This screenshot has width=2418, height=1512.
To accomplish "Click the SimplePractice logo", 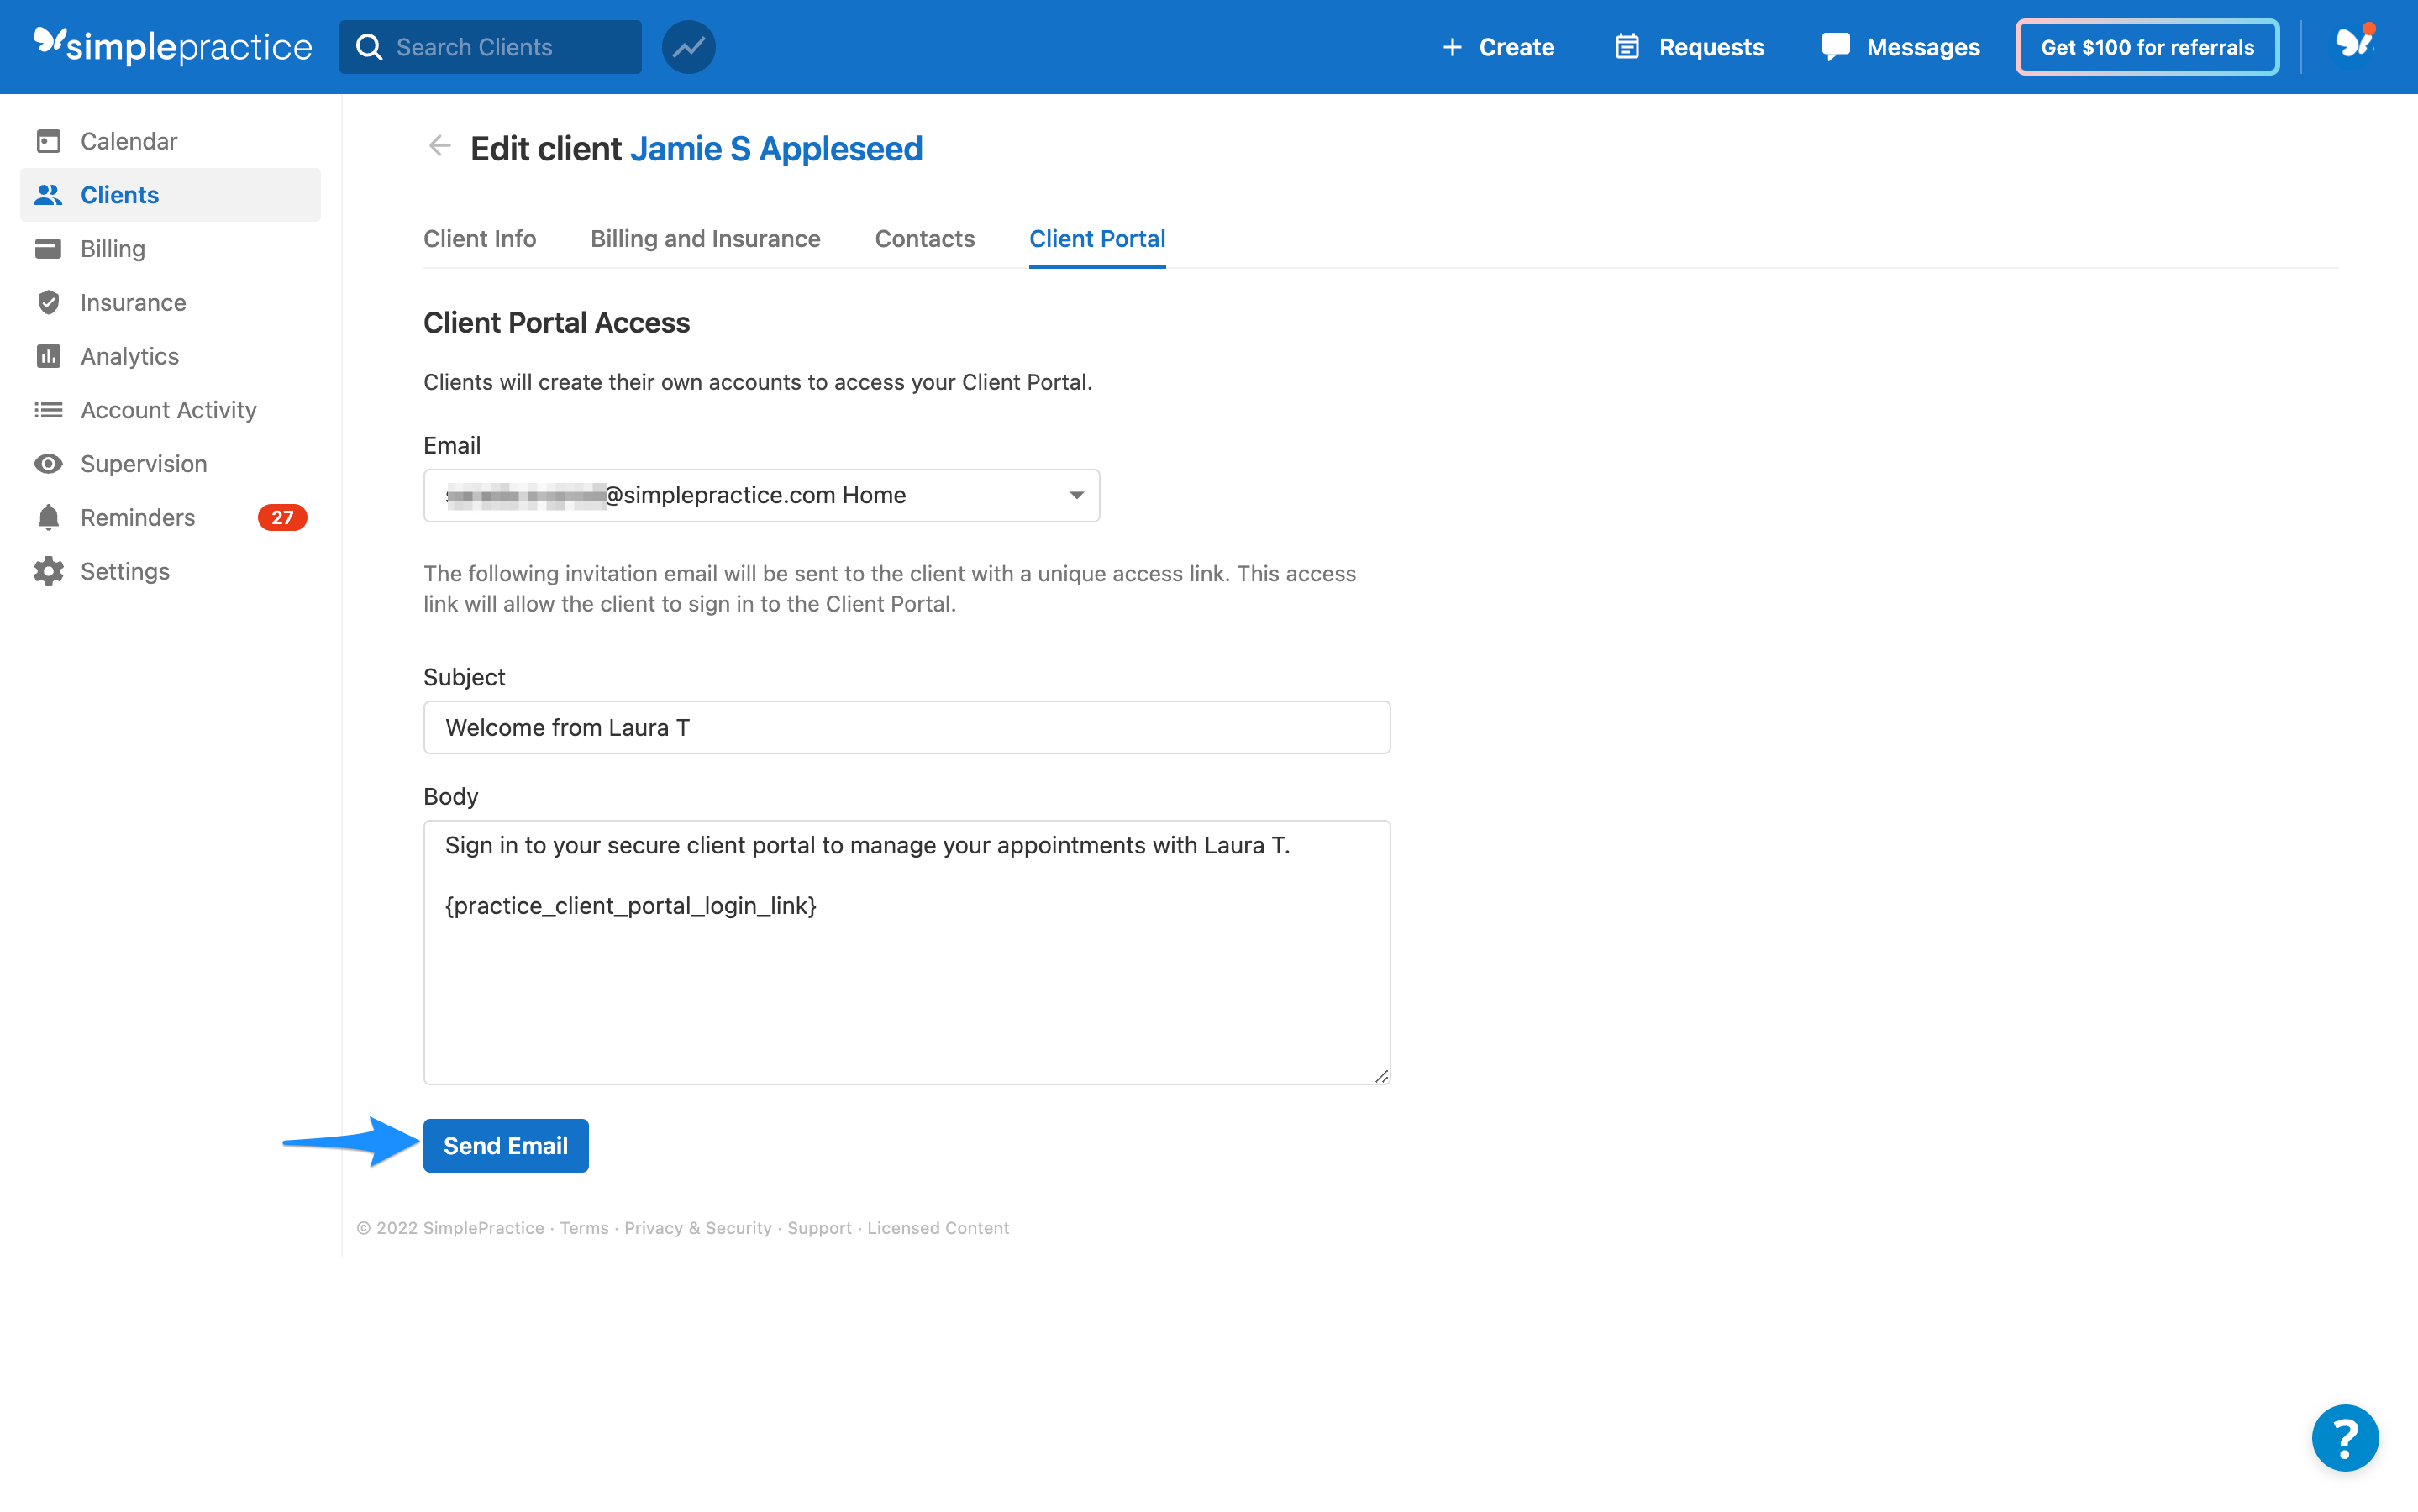I will tap(171, 46).
